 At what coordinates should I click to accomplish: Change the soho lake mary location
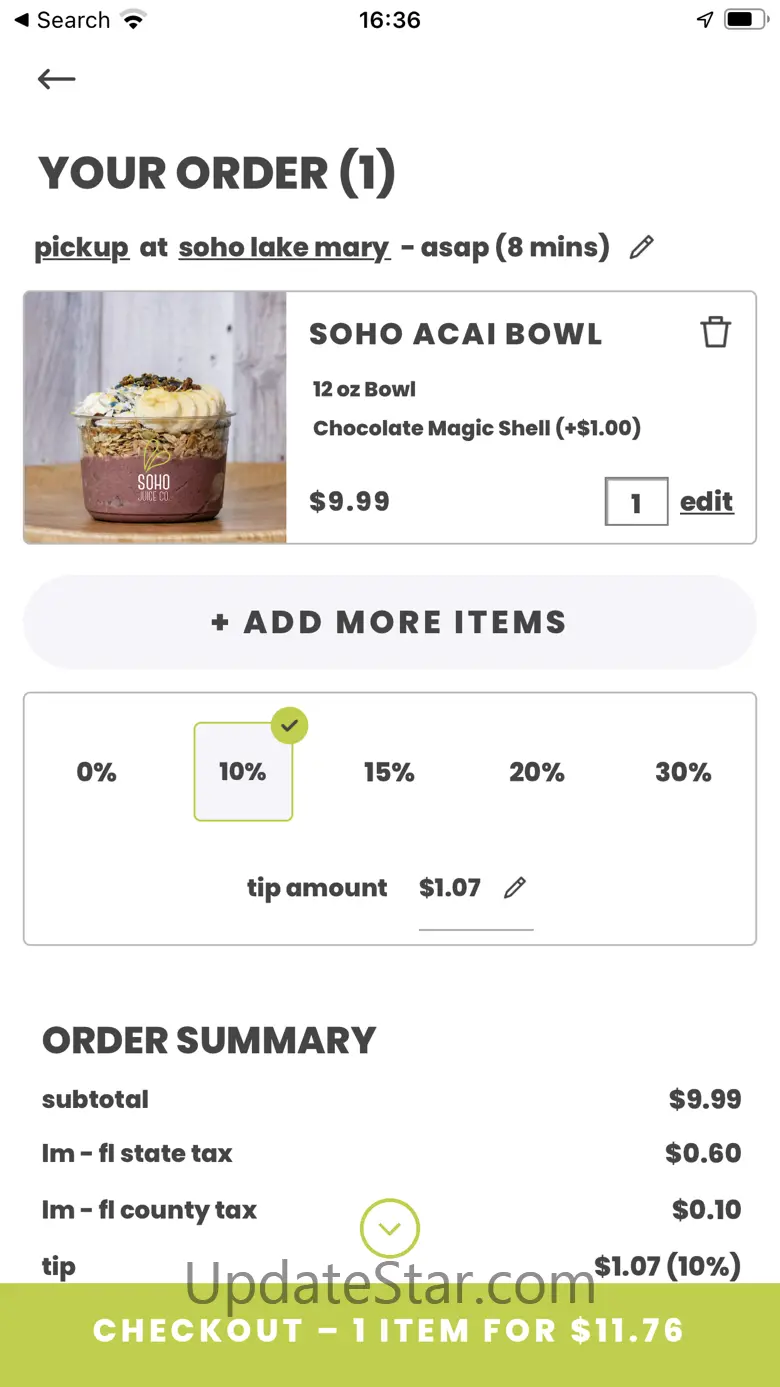tap(284, 248)
